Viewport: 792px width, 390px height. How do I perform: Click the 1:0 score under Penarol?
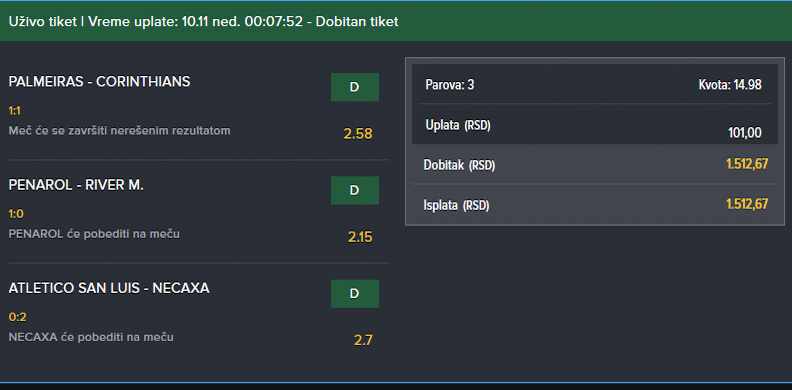(x=16, y=214)
